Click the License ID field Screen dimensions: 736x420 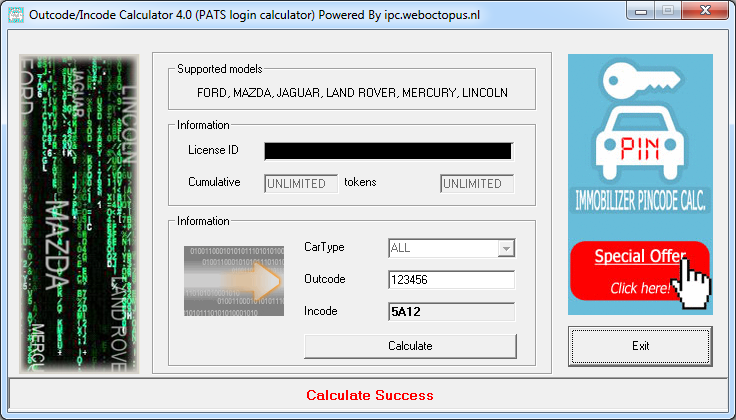pos(388,151)
